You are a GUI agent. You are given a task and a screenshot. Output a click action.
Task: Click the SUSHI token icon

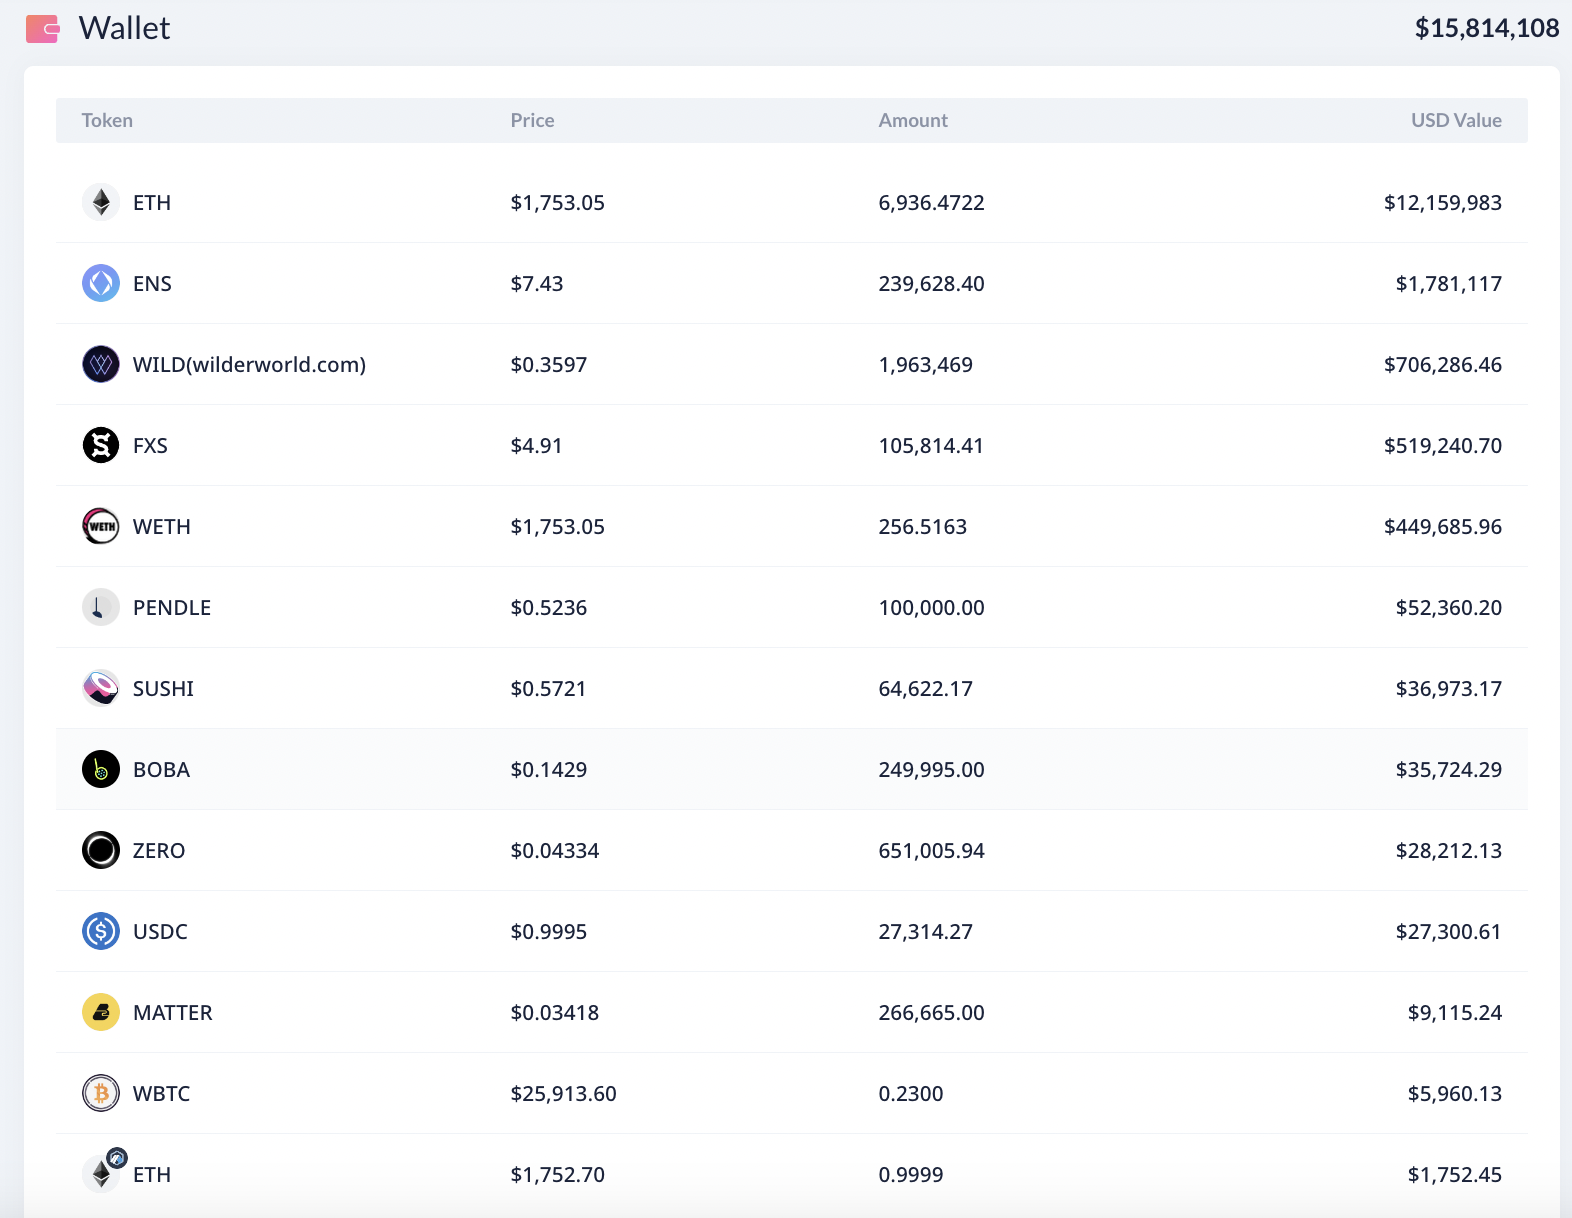click(101, 688)
